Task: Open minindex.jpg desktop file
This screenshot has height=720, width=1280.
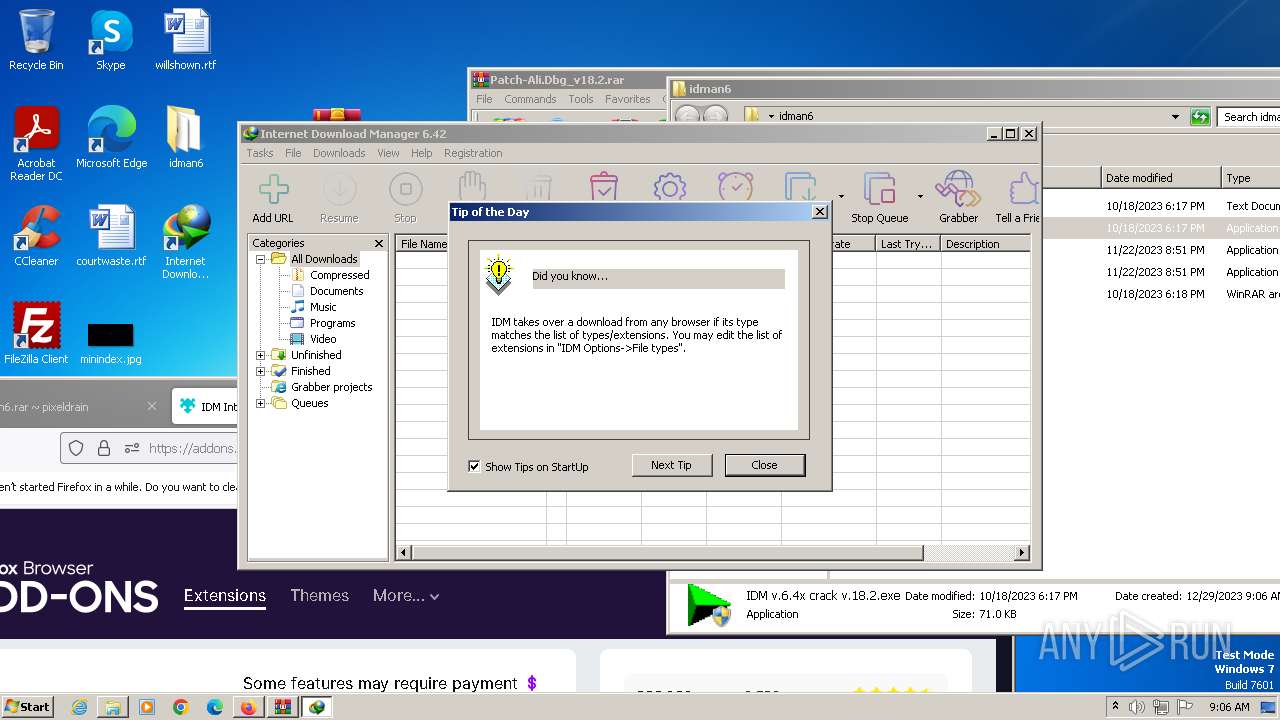Action: pyautogui.click(x=111, y=341)
